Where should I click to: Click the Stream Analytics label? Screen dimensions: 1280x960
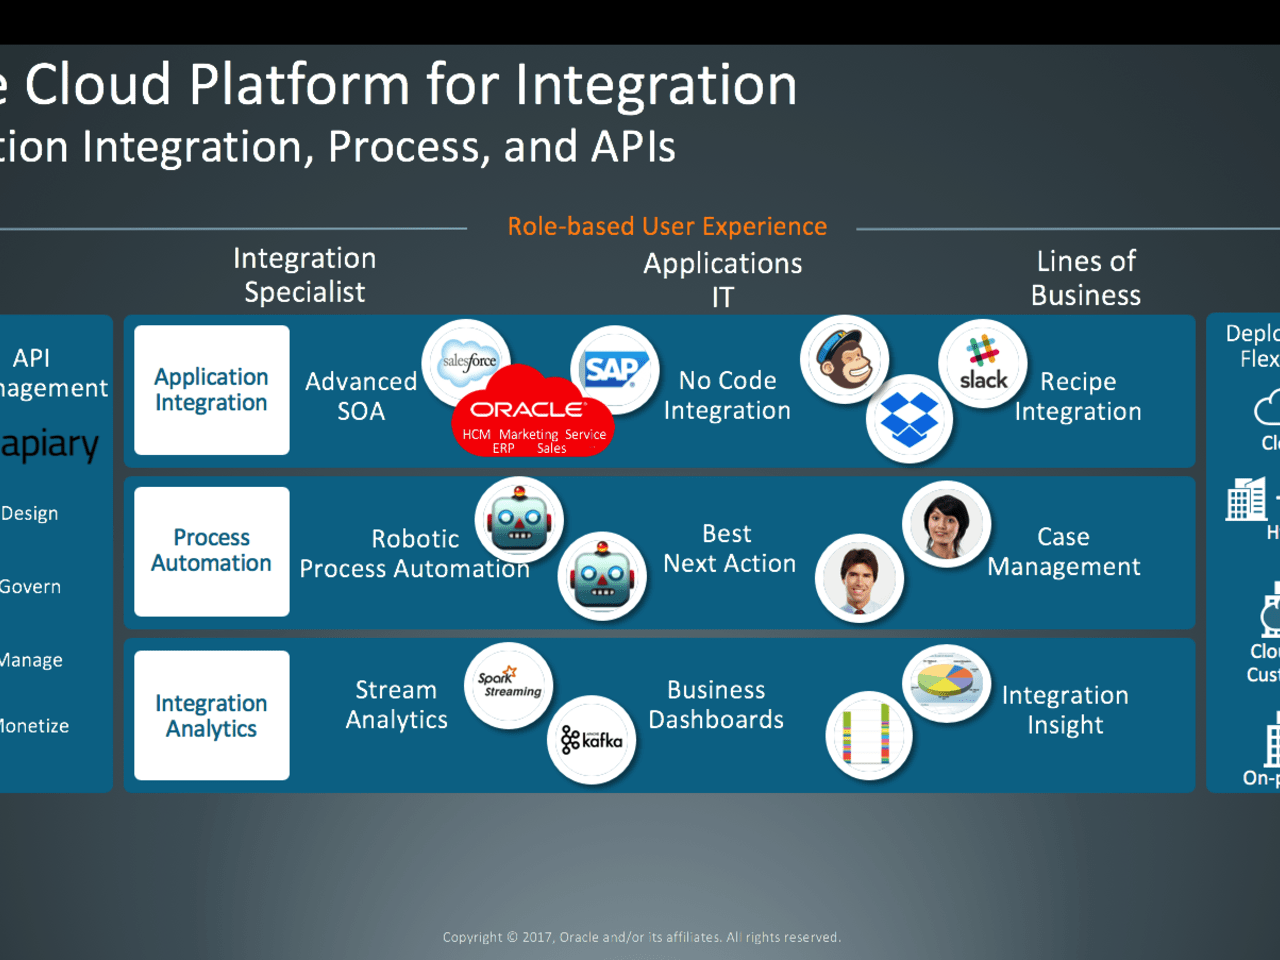click(397, 705)
